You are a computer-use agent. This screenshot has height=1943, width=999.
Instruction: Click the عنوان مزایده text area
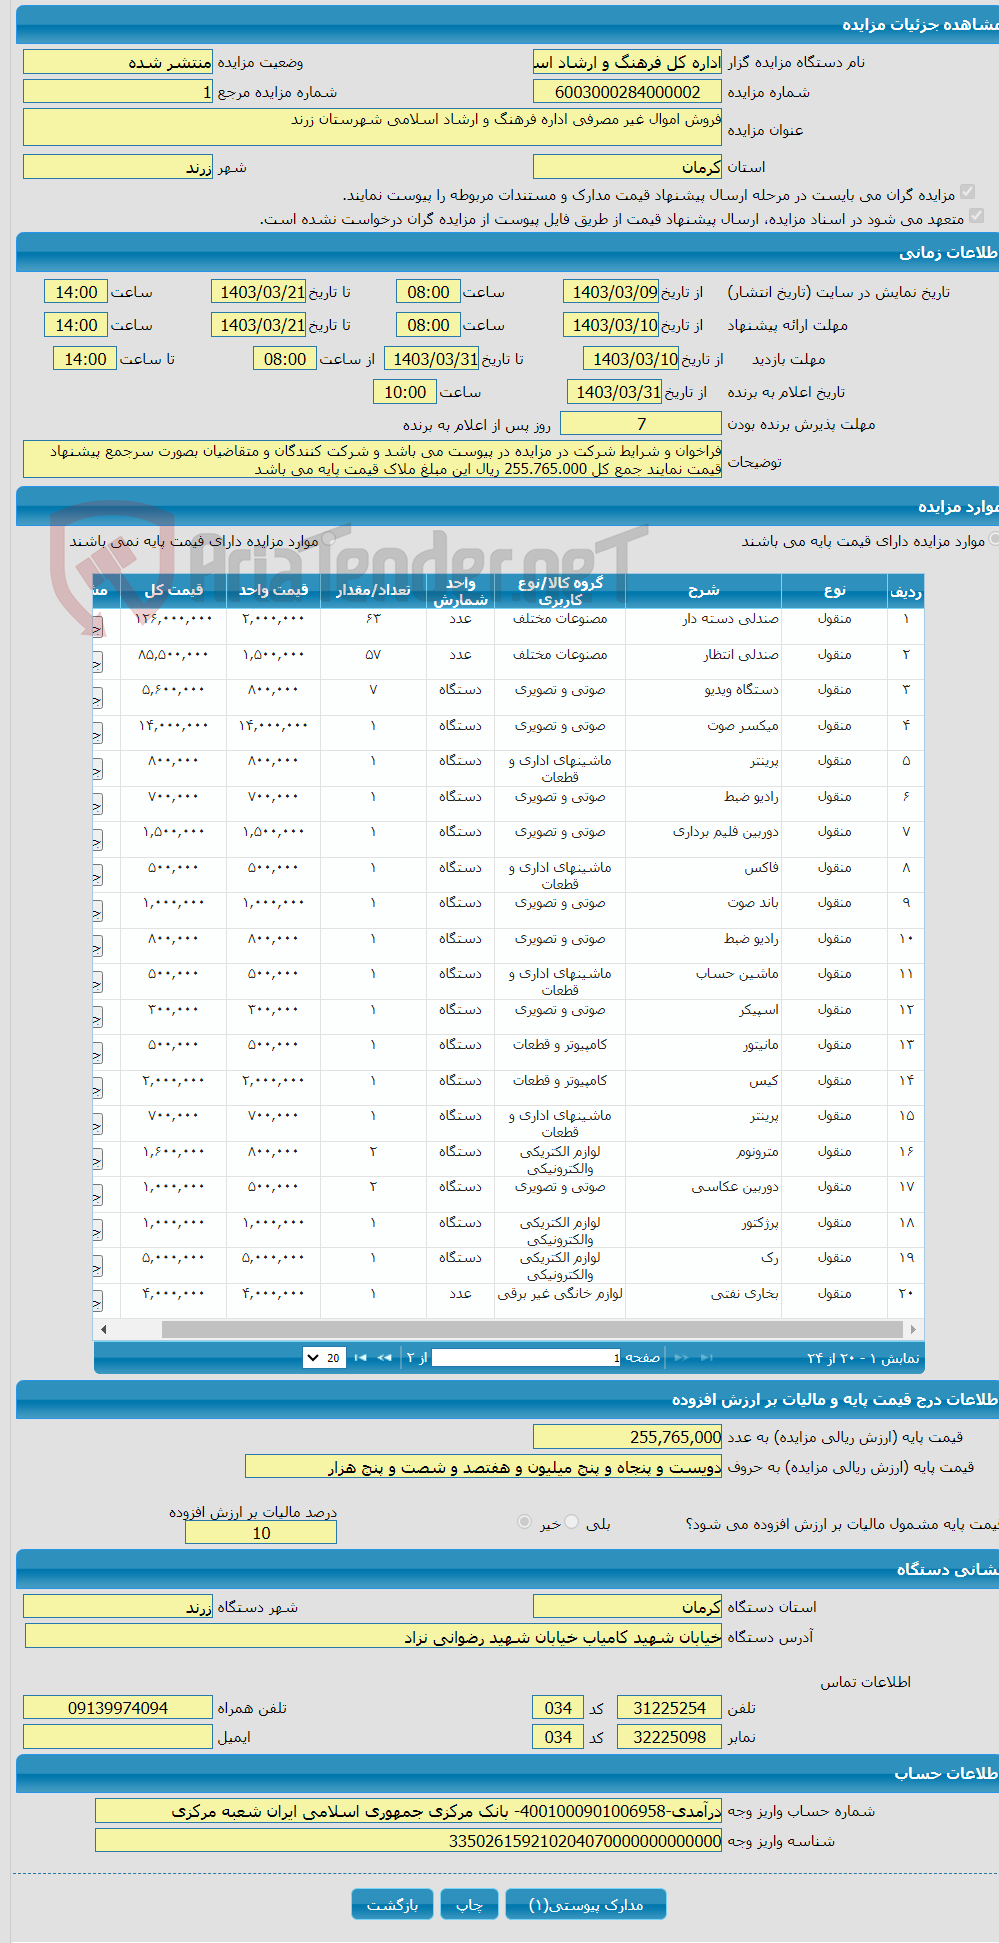(372, 128)
